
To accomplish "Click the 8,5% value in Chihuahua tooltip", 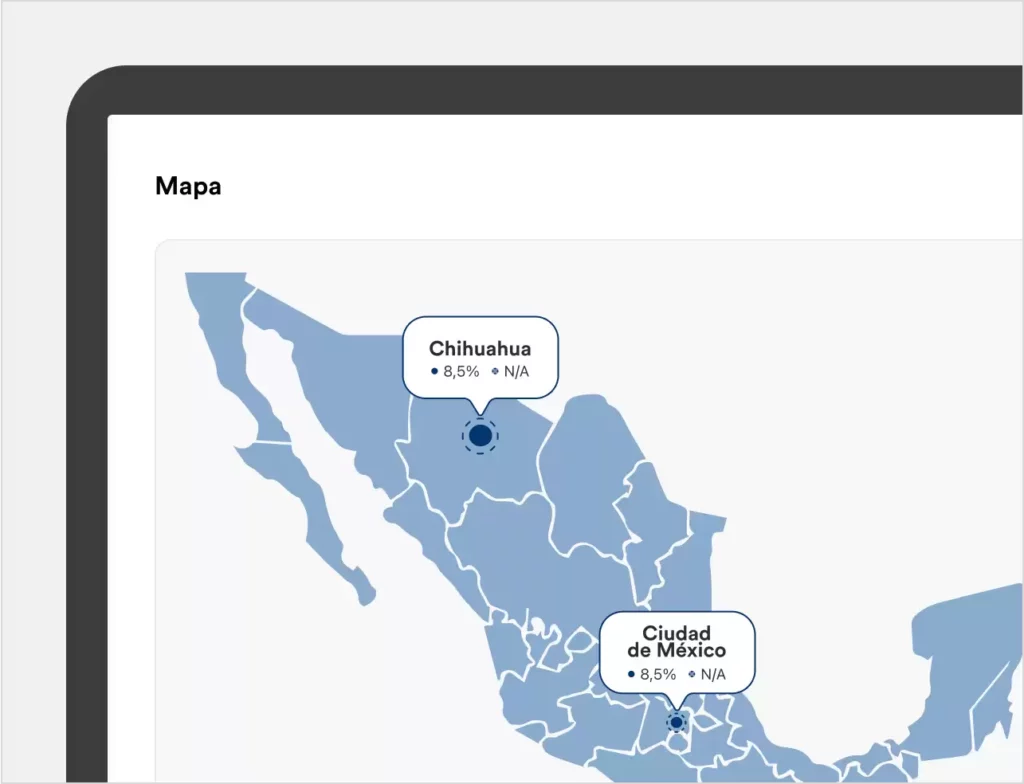I will (461, 371).
